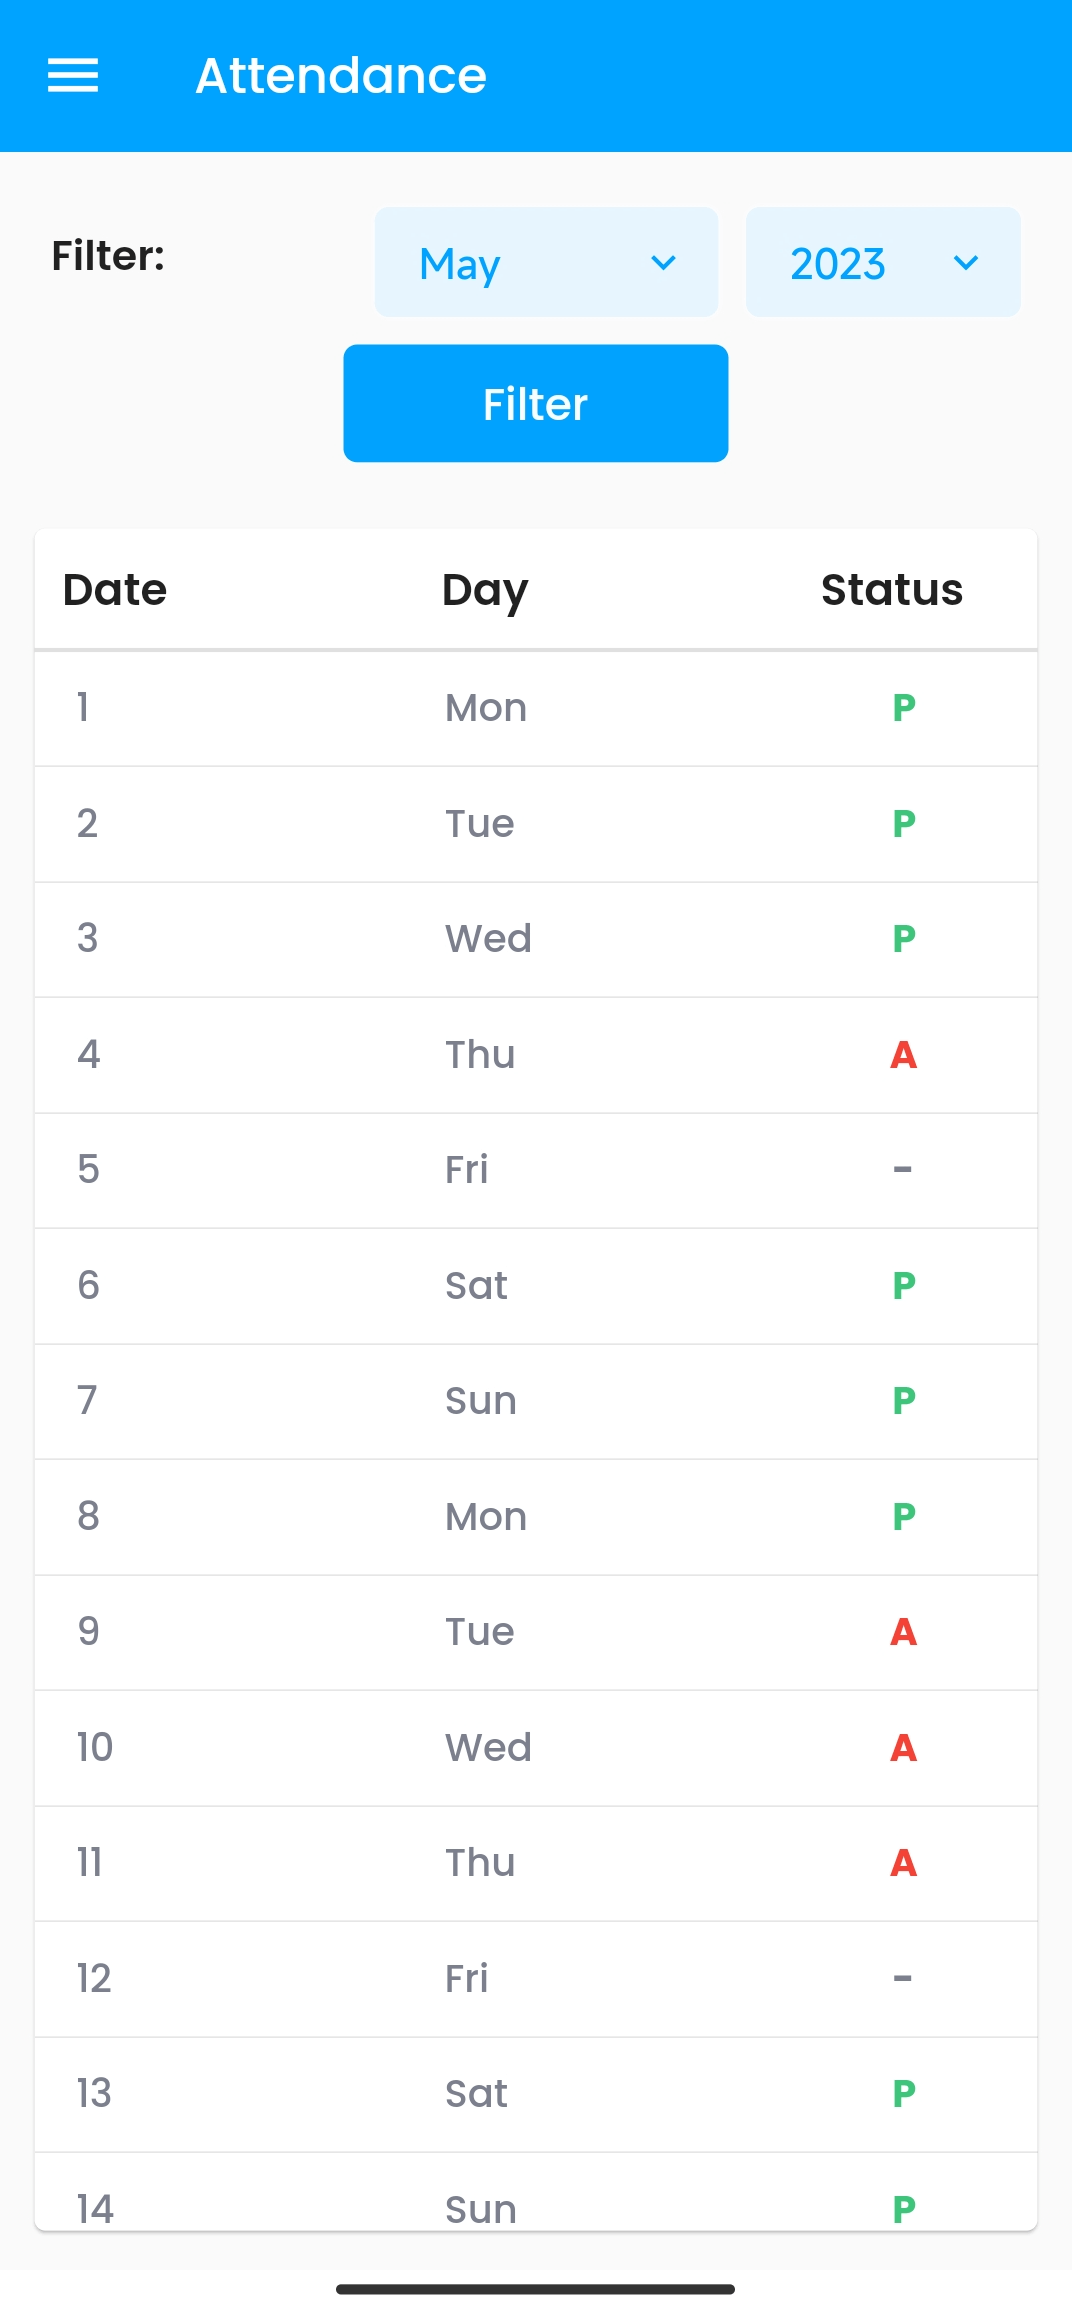1072x2311 pixels.
Task: Open the hamburger navigation menu
Action: [x=73, y=75]
